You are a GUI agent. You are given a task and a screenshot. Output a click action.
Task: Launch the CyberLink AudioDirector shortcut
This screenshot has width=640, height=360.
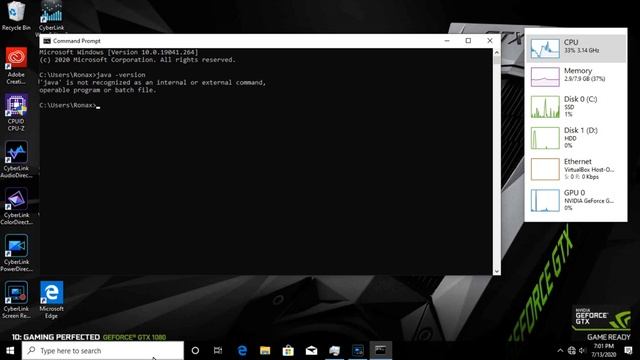pos(16,159)
